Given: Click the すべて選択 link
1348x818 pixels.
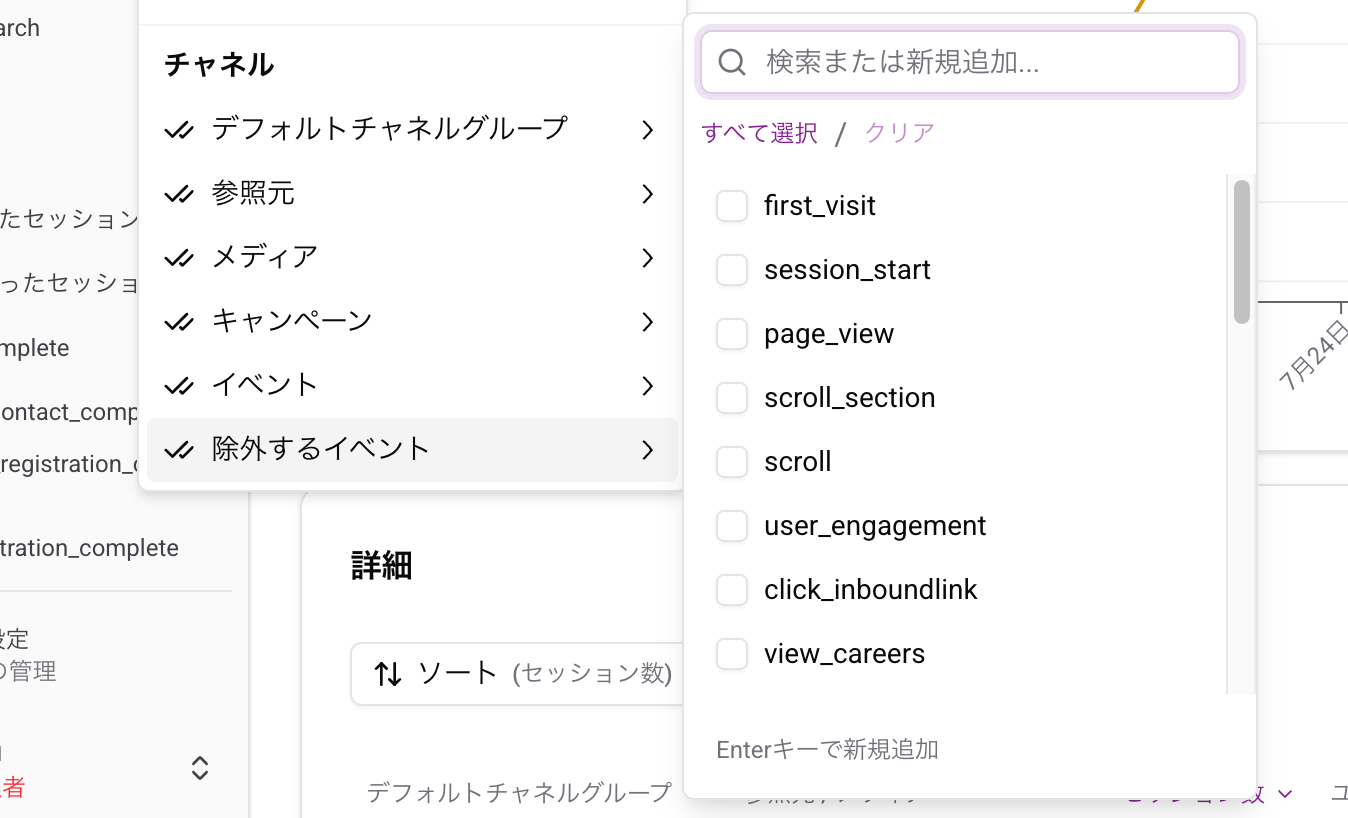Looking at the screenshot, I should tap(758, 132).
